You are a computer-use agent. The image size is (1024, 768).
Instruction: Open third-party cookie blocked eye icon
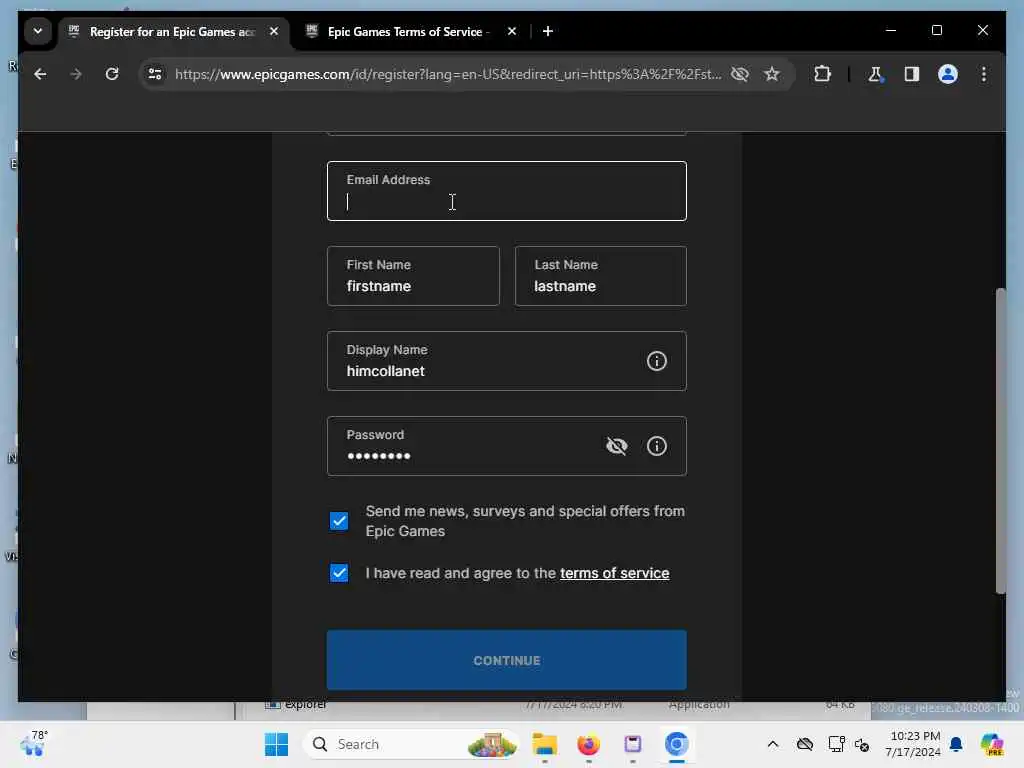point(740,74)
